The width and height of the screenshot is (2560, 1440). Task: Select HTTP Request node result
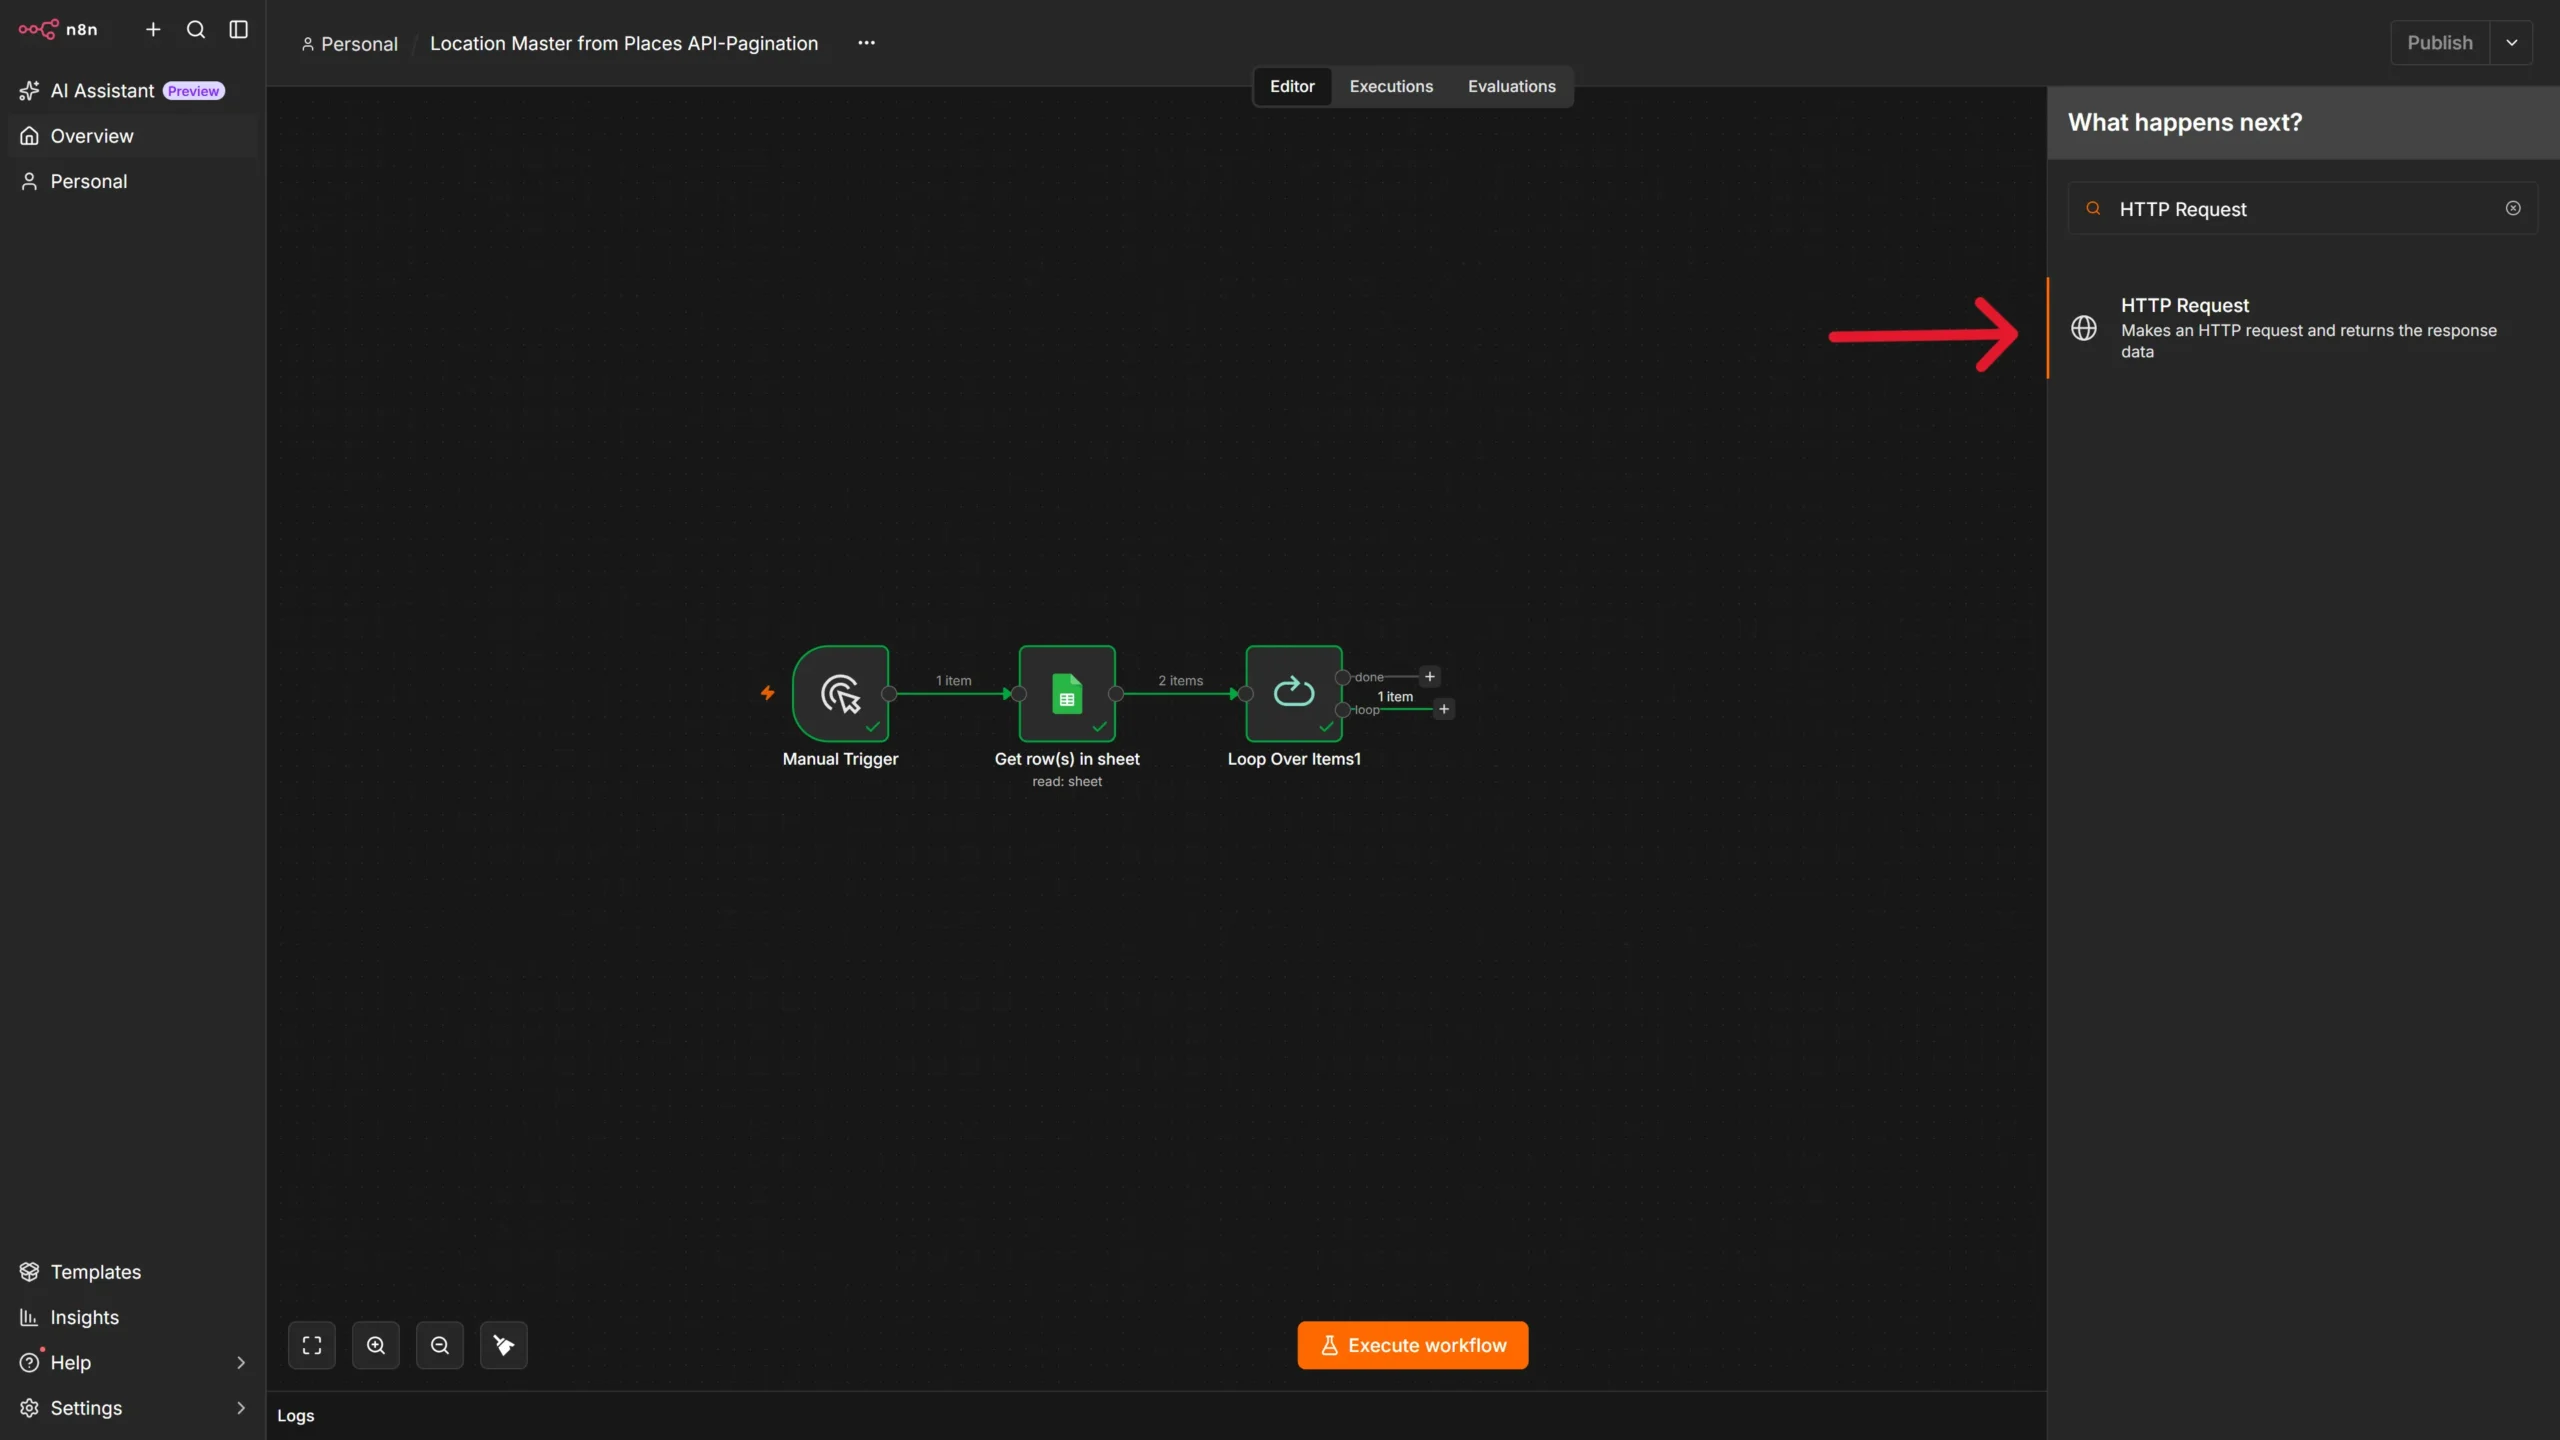pyautogui.click(x=2304, y=328)
